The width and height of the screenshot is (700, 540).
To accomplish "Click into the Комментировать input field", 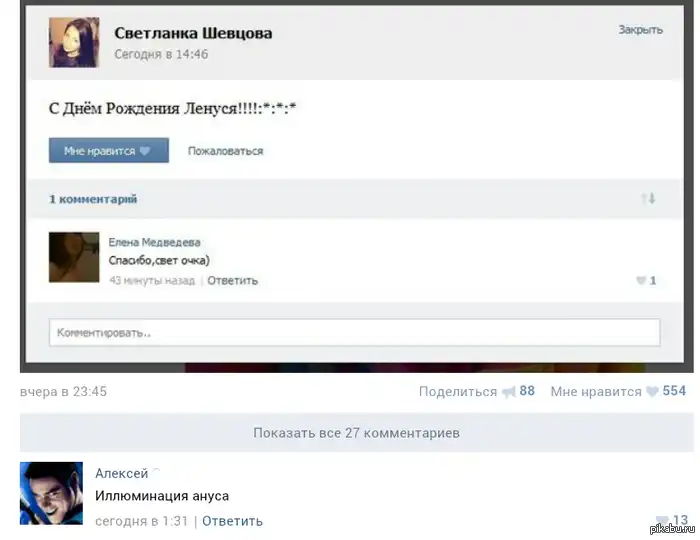I will (x=354, y=332).
